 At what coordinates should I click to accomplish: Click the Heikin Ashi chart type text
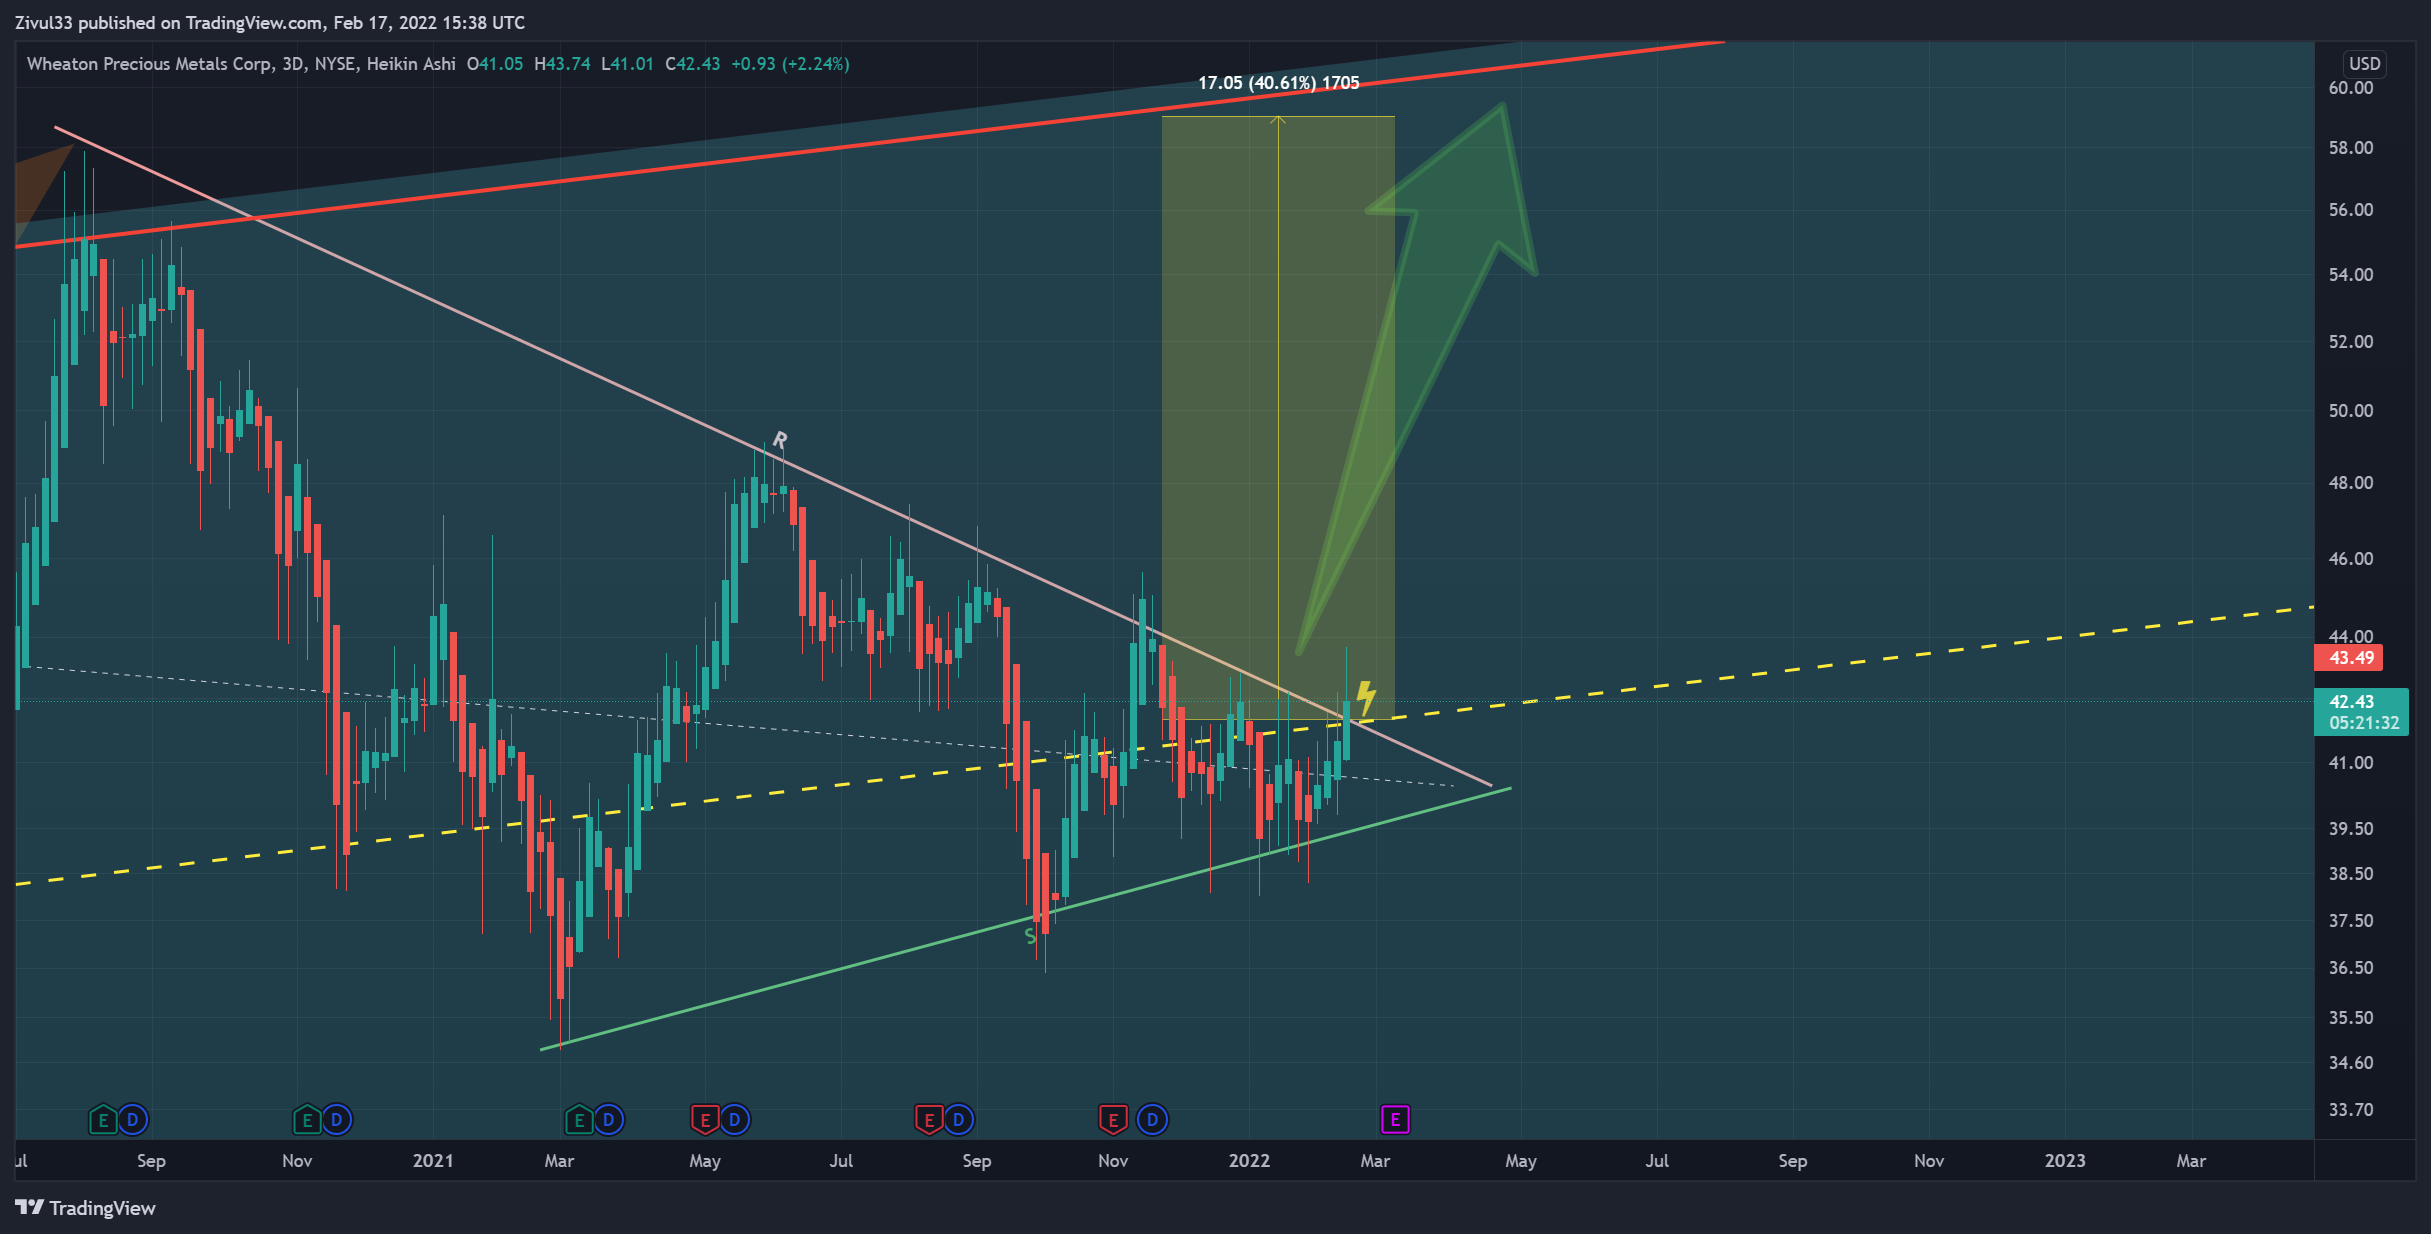pos(411,64)
